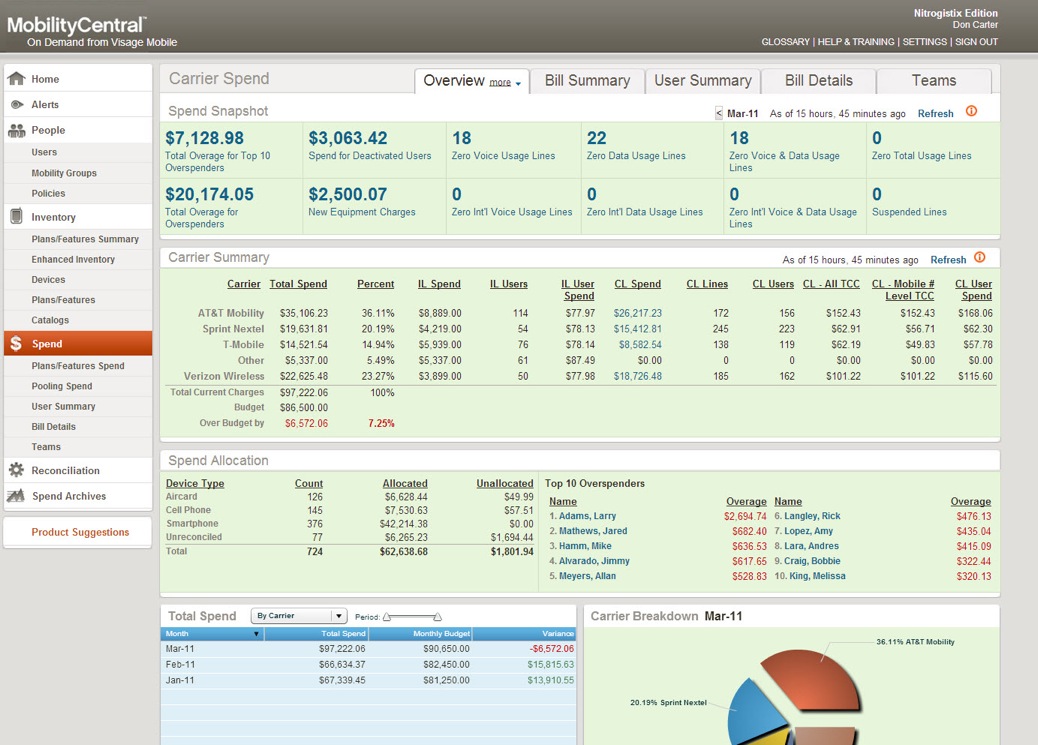Image resolution: width=1038 pixels, height=745 pixels.
Task: Click the Period slider handle
Action: 388,617
